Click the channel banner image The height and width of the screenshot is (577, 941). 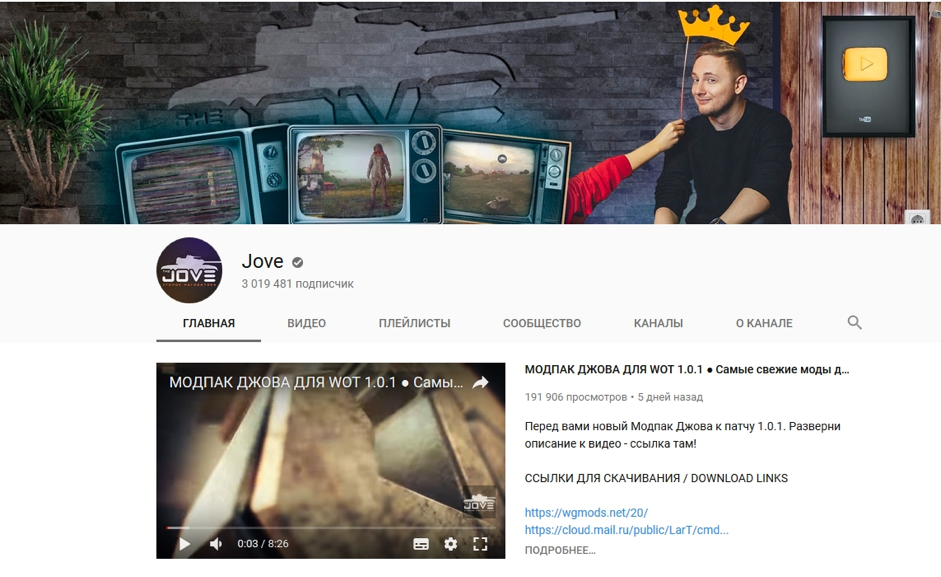tap(470, 112)
